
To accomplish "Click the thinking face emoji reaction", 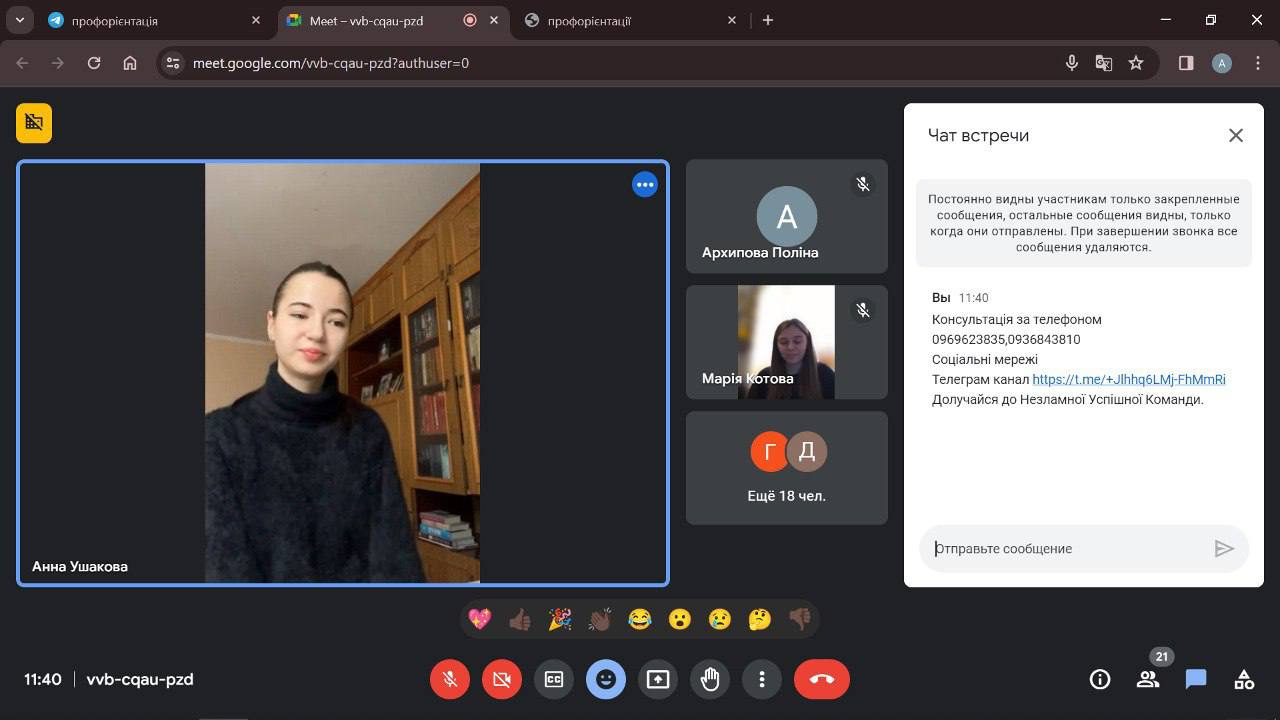I will pos(760,619).
